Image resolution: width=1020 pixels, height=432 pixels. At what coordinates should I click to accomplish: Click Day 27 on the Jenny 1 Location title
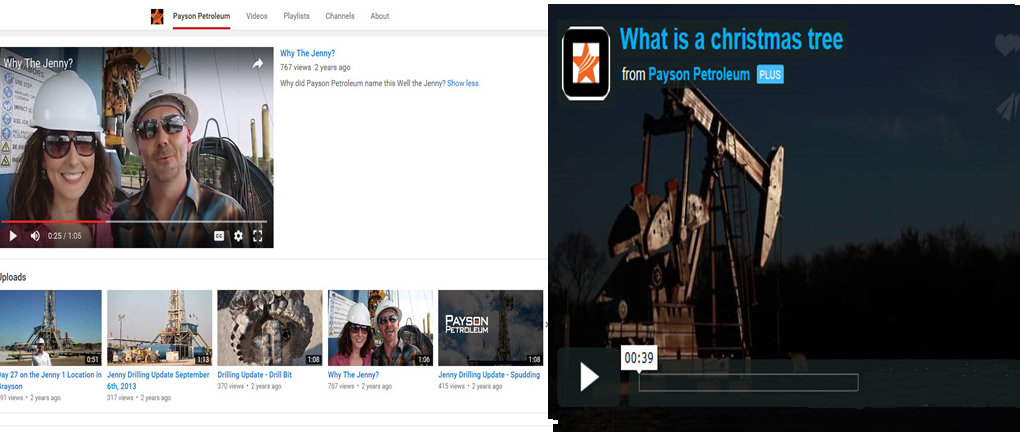50,380
